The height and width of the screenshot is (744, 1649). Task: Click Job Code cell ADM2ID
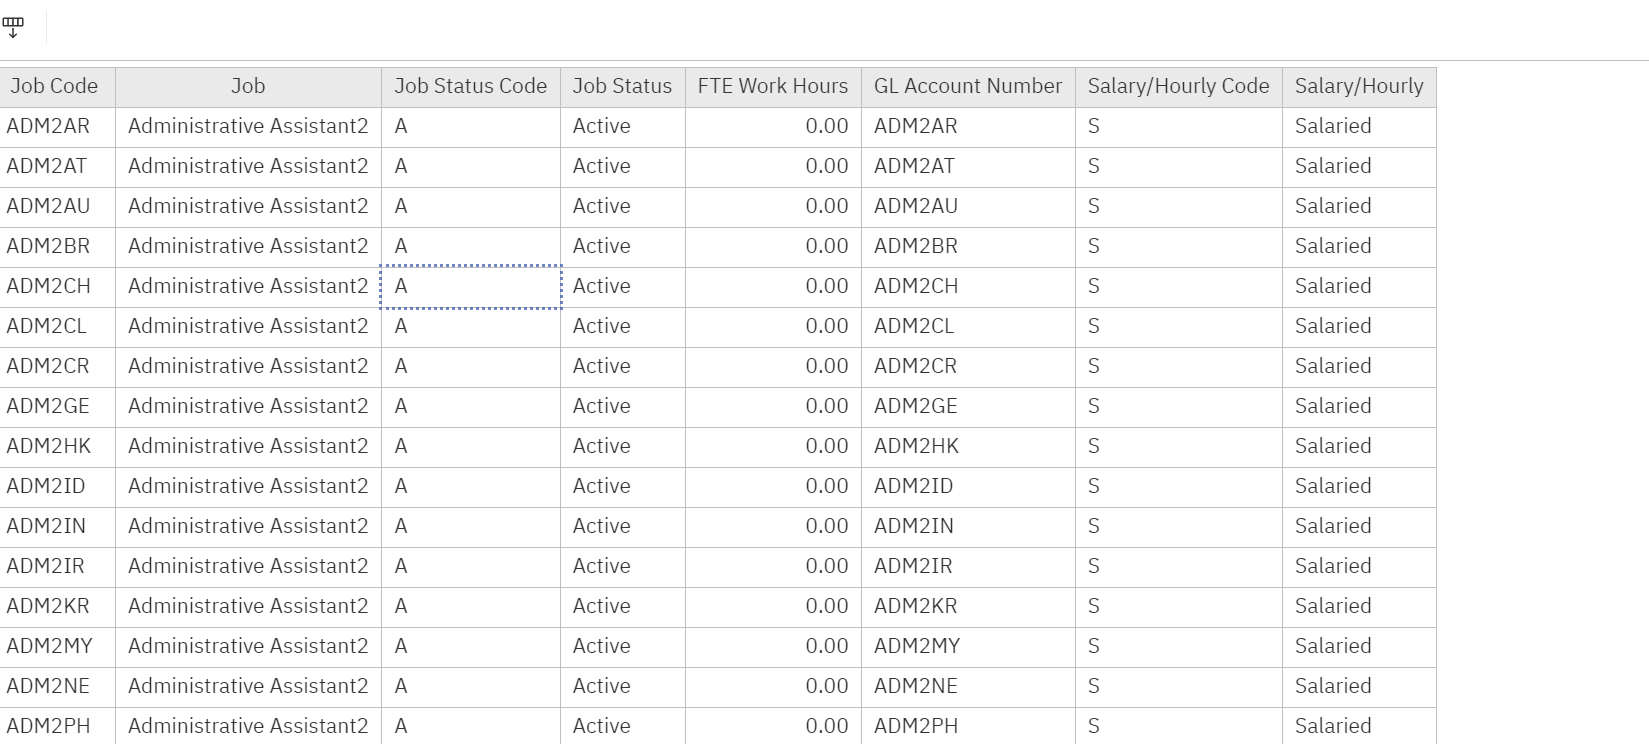[x=57, y=487]
